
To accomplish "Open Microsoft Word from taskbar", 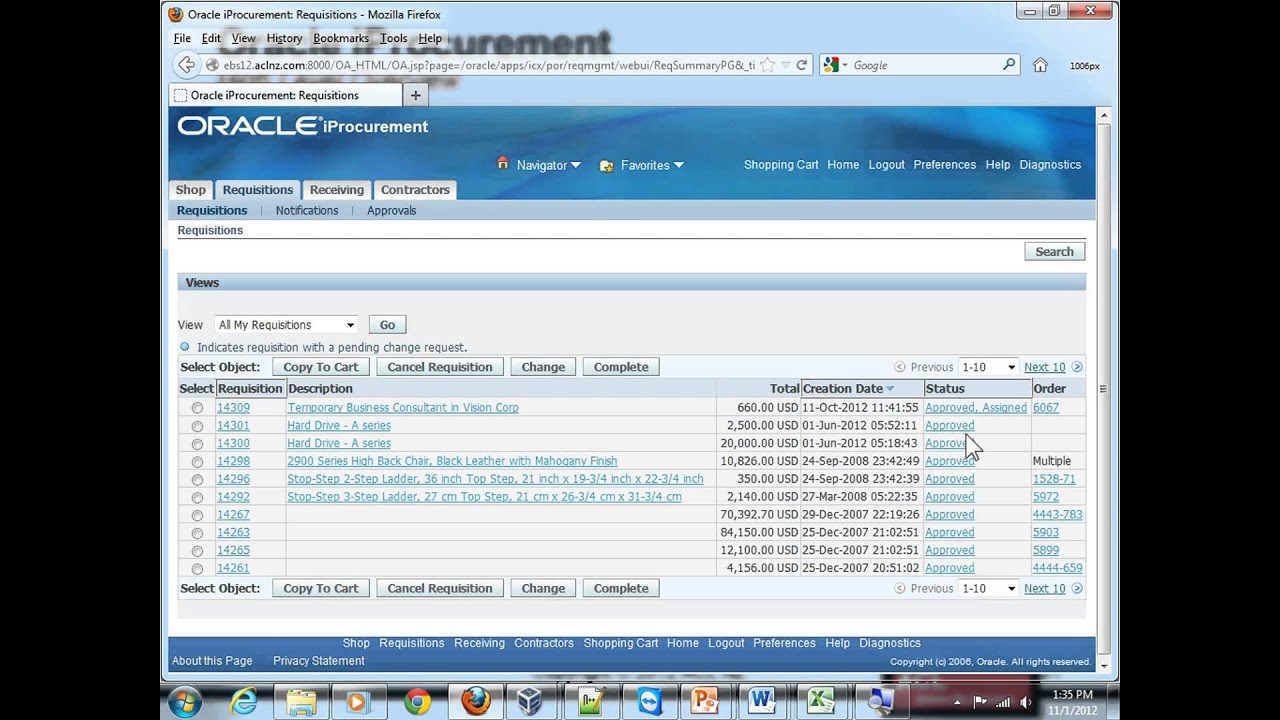I will coord(762,701).
